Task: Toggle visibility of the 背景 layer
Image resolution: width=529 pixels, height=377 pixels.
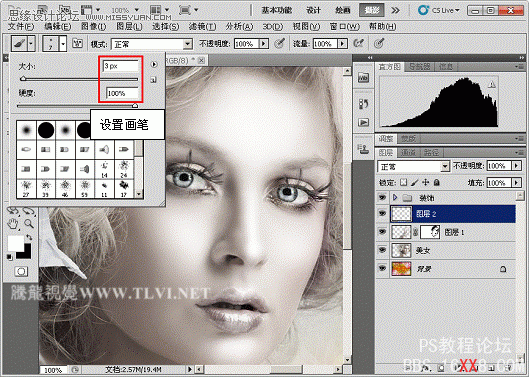Action: tap(382, 268)
